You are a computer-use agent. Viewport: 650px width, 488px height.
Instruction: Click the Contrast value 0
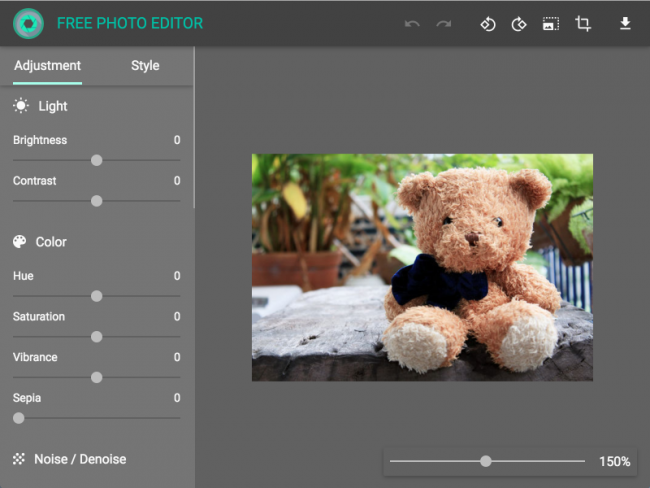coord(177,181)
